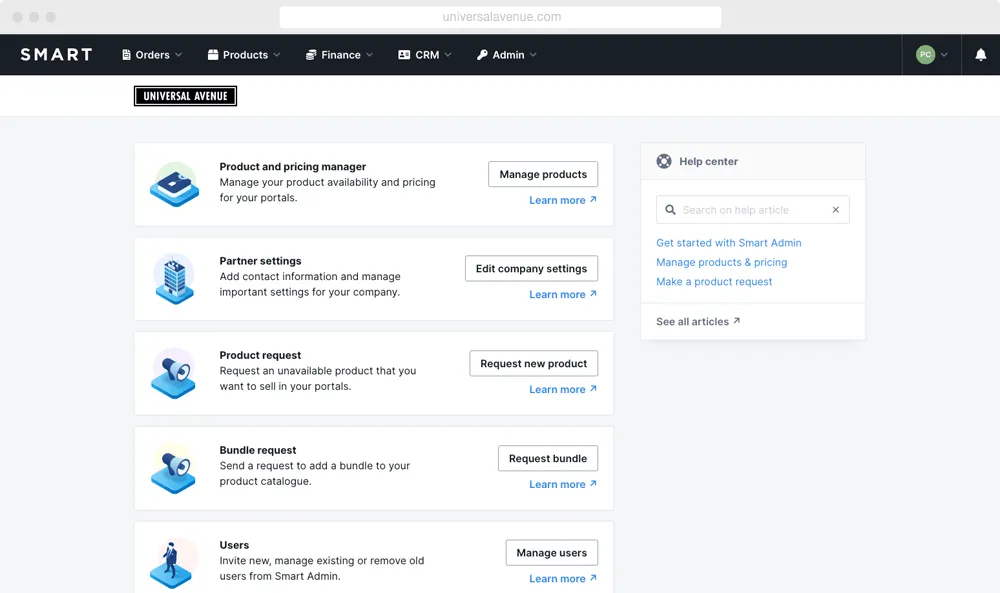
Task: Click the browser address bar
Action: pos(500,17)
